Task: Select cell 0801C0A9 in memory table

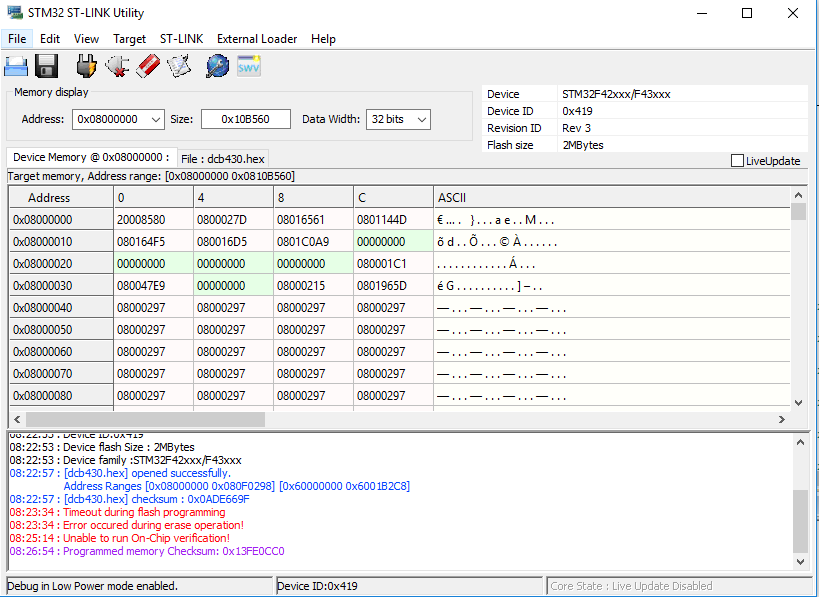Action: (x=313, y=242)
